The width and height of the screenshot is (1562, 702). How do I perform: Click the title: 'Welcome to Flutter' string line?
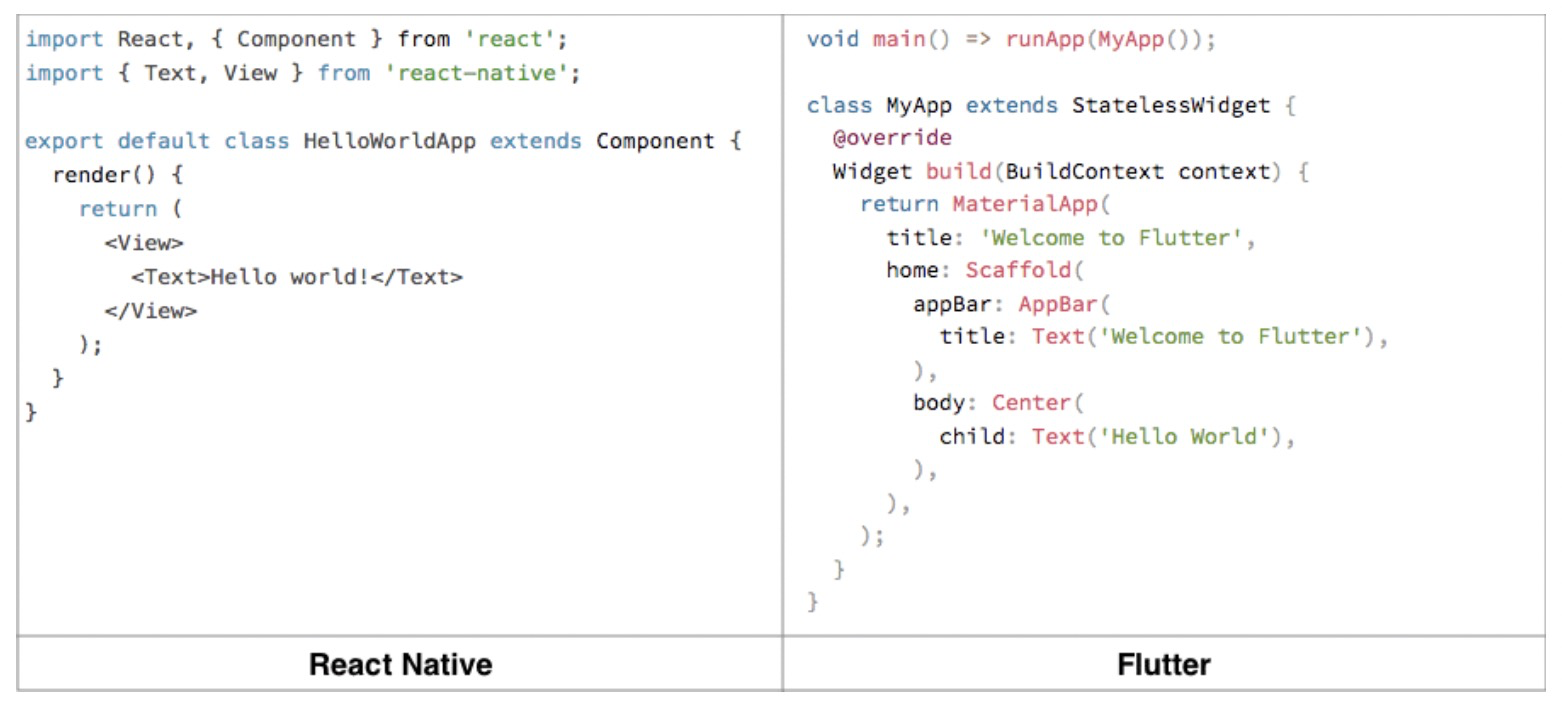pos(1070,237)
